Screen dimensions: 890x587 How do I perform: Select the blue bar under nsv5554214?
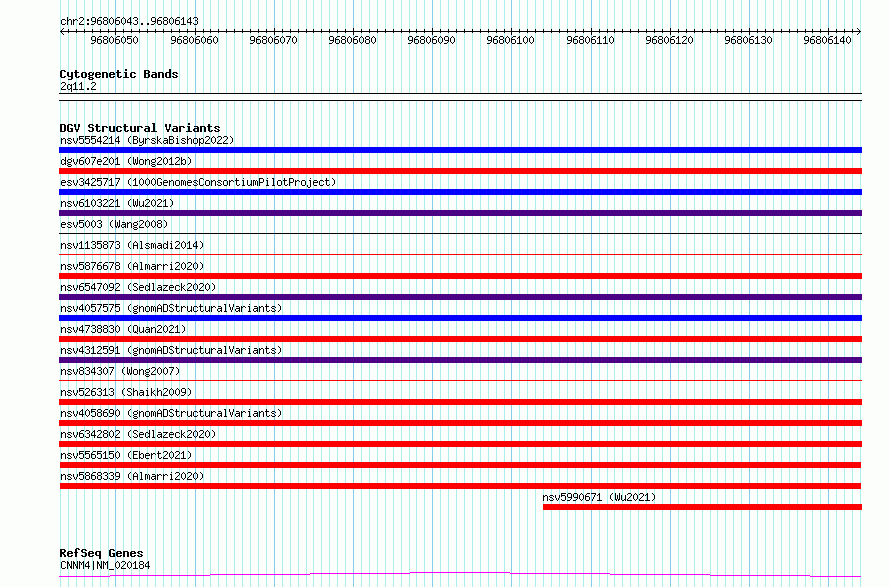(460, 150)
